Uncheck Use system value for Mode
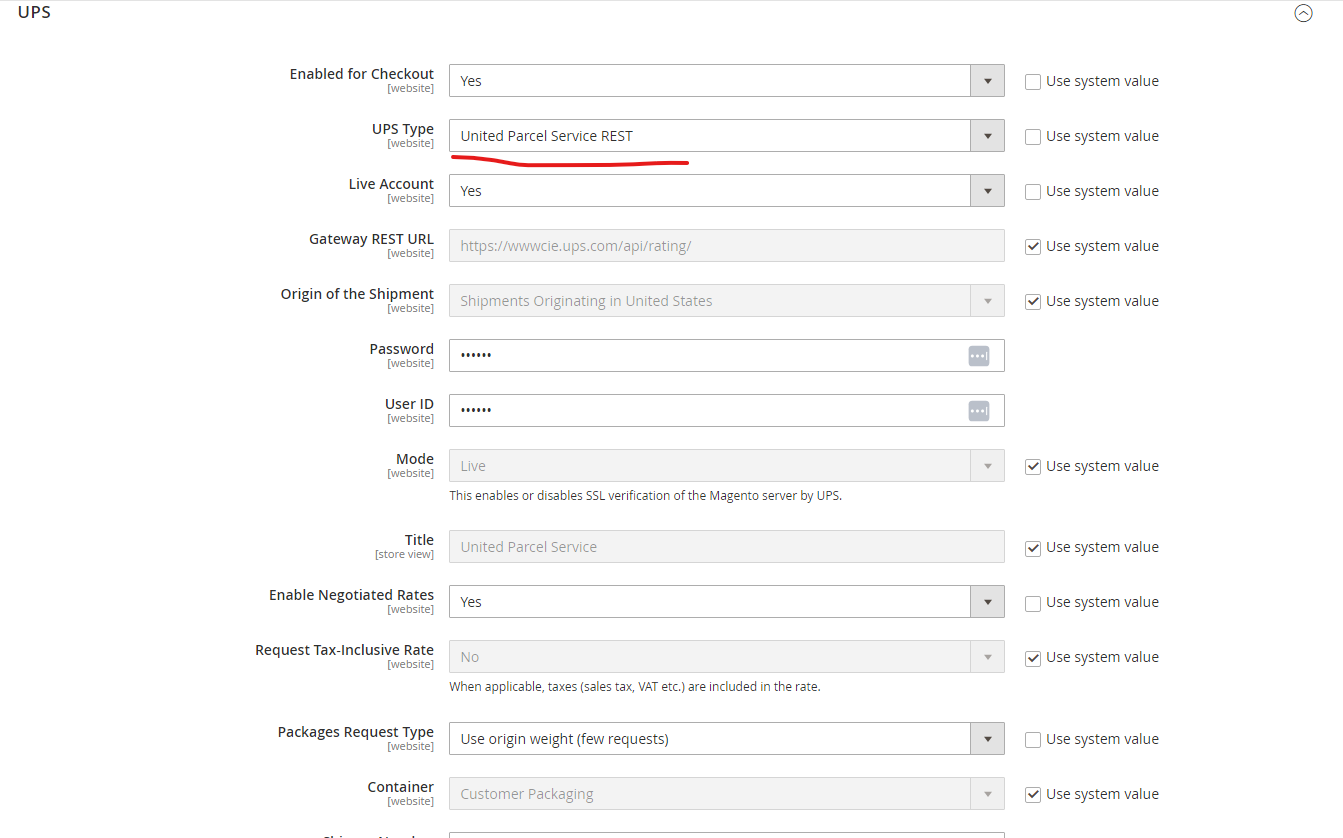The height and width of the screenshot is (838, 1343). 1032,465
